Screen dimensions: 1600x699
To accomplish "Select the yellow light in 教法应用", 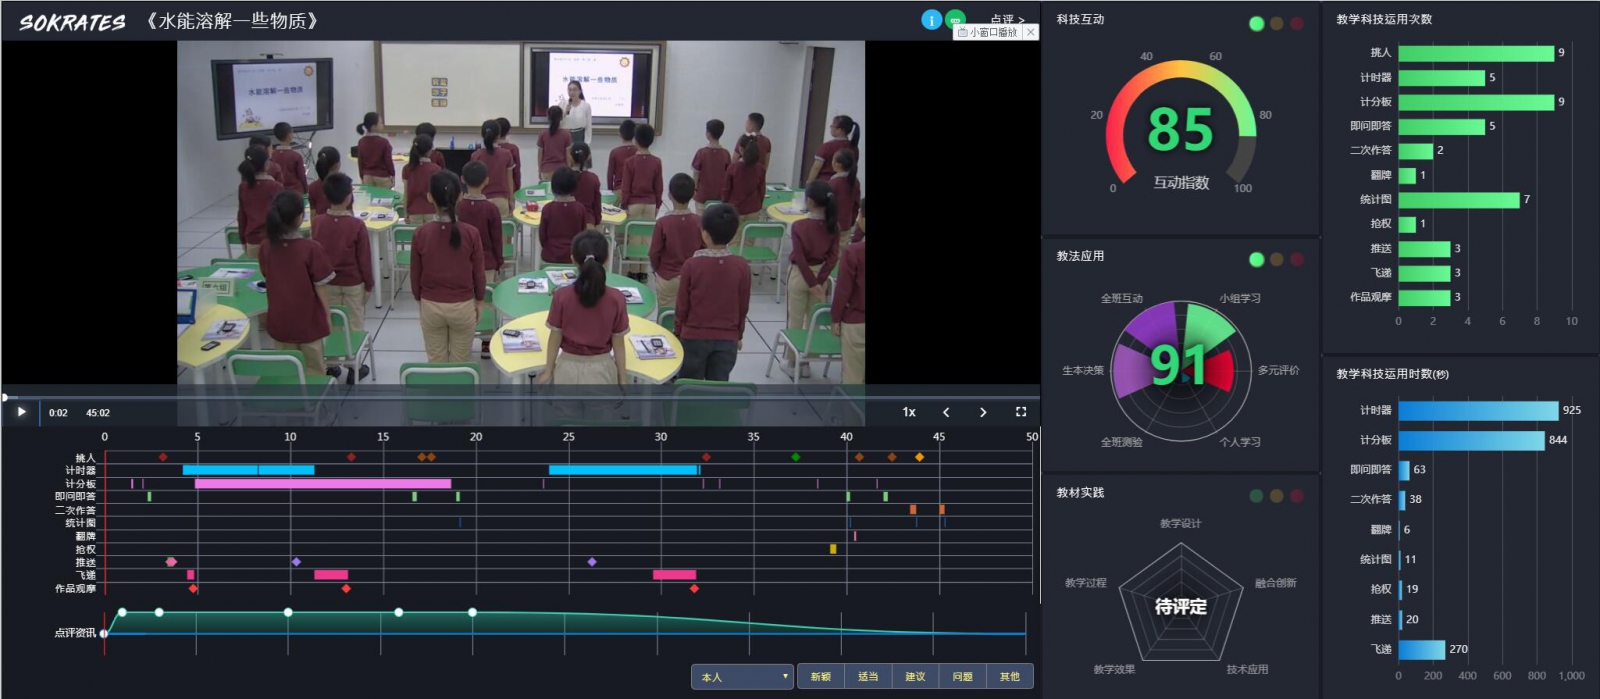I will coord(1277,260).
